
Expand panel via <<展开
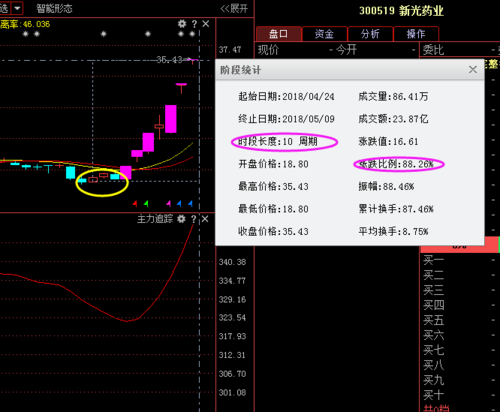[234, 9]
